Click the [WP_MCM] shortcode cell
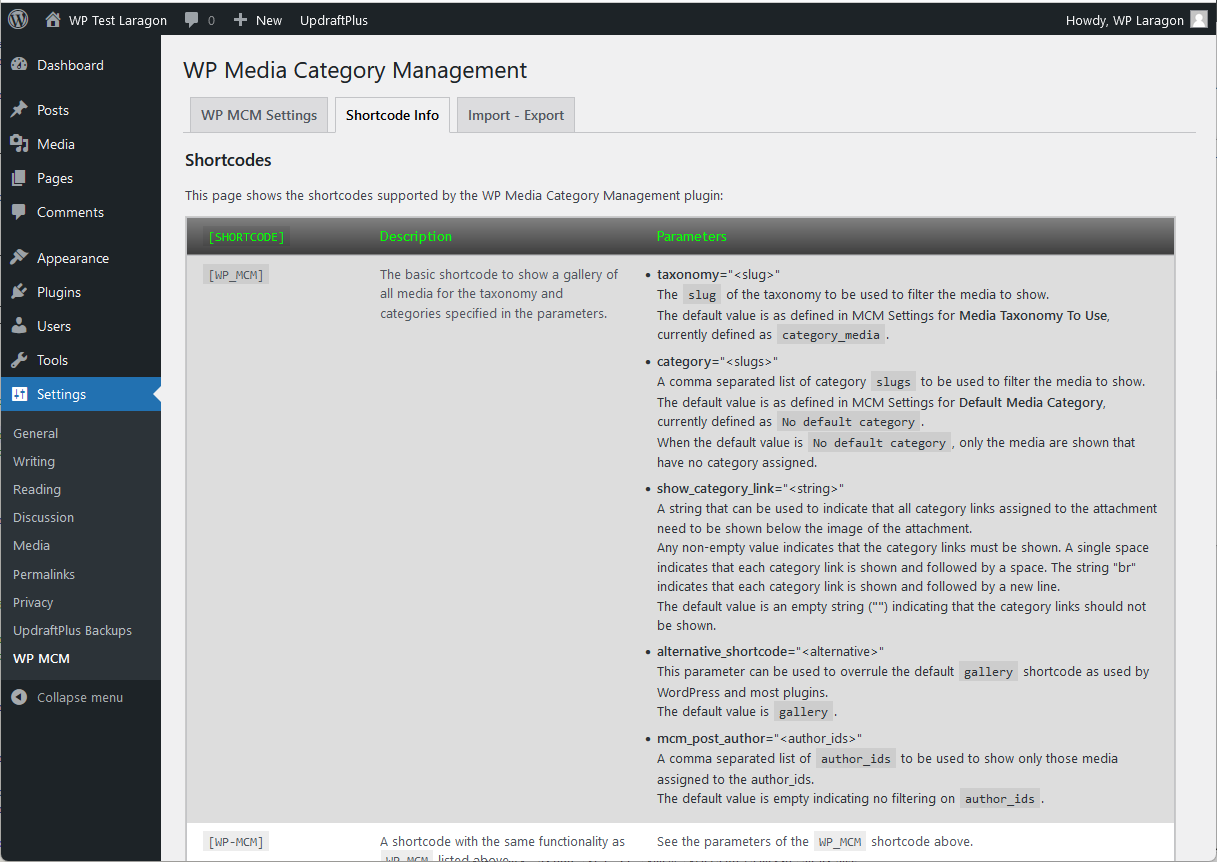Viewport: 1217px width, 862px height. 235,274
